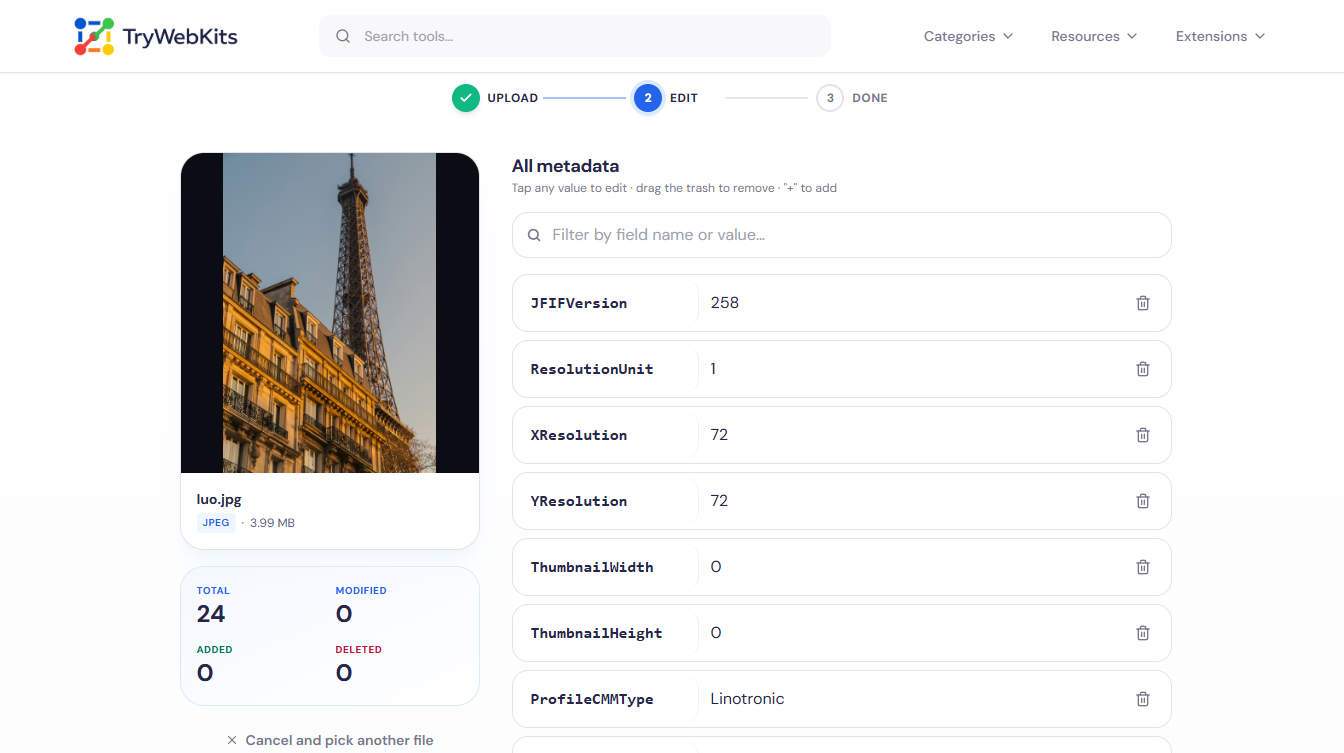Click the JFIFVersion field name

579,303
